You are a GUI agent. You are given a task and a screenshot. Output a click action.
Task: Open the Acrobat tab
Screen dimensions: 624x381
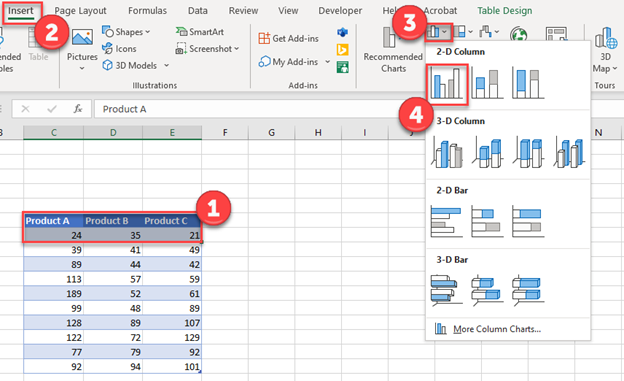pyautogui.click(x=440, y=11)
